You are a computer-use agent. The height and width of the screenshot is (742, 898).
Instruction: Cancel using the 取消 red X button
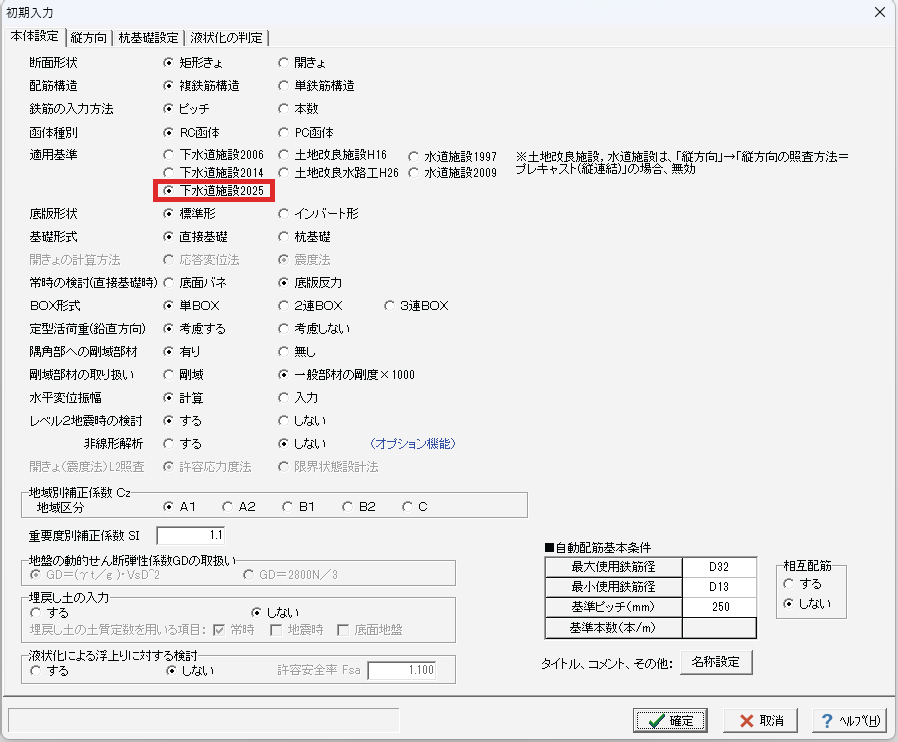coord(761,720)
